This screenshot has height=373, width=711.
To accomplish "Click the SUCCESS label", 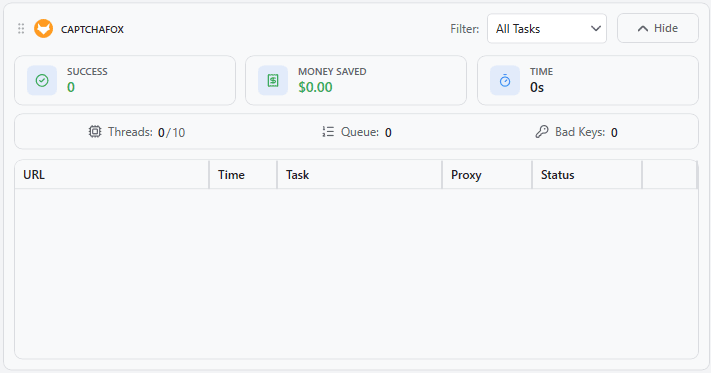I will [88, 72].
